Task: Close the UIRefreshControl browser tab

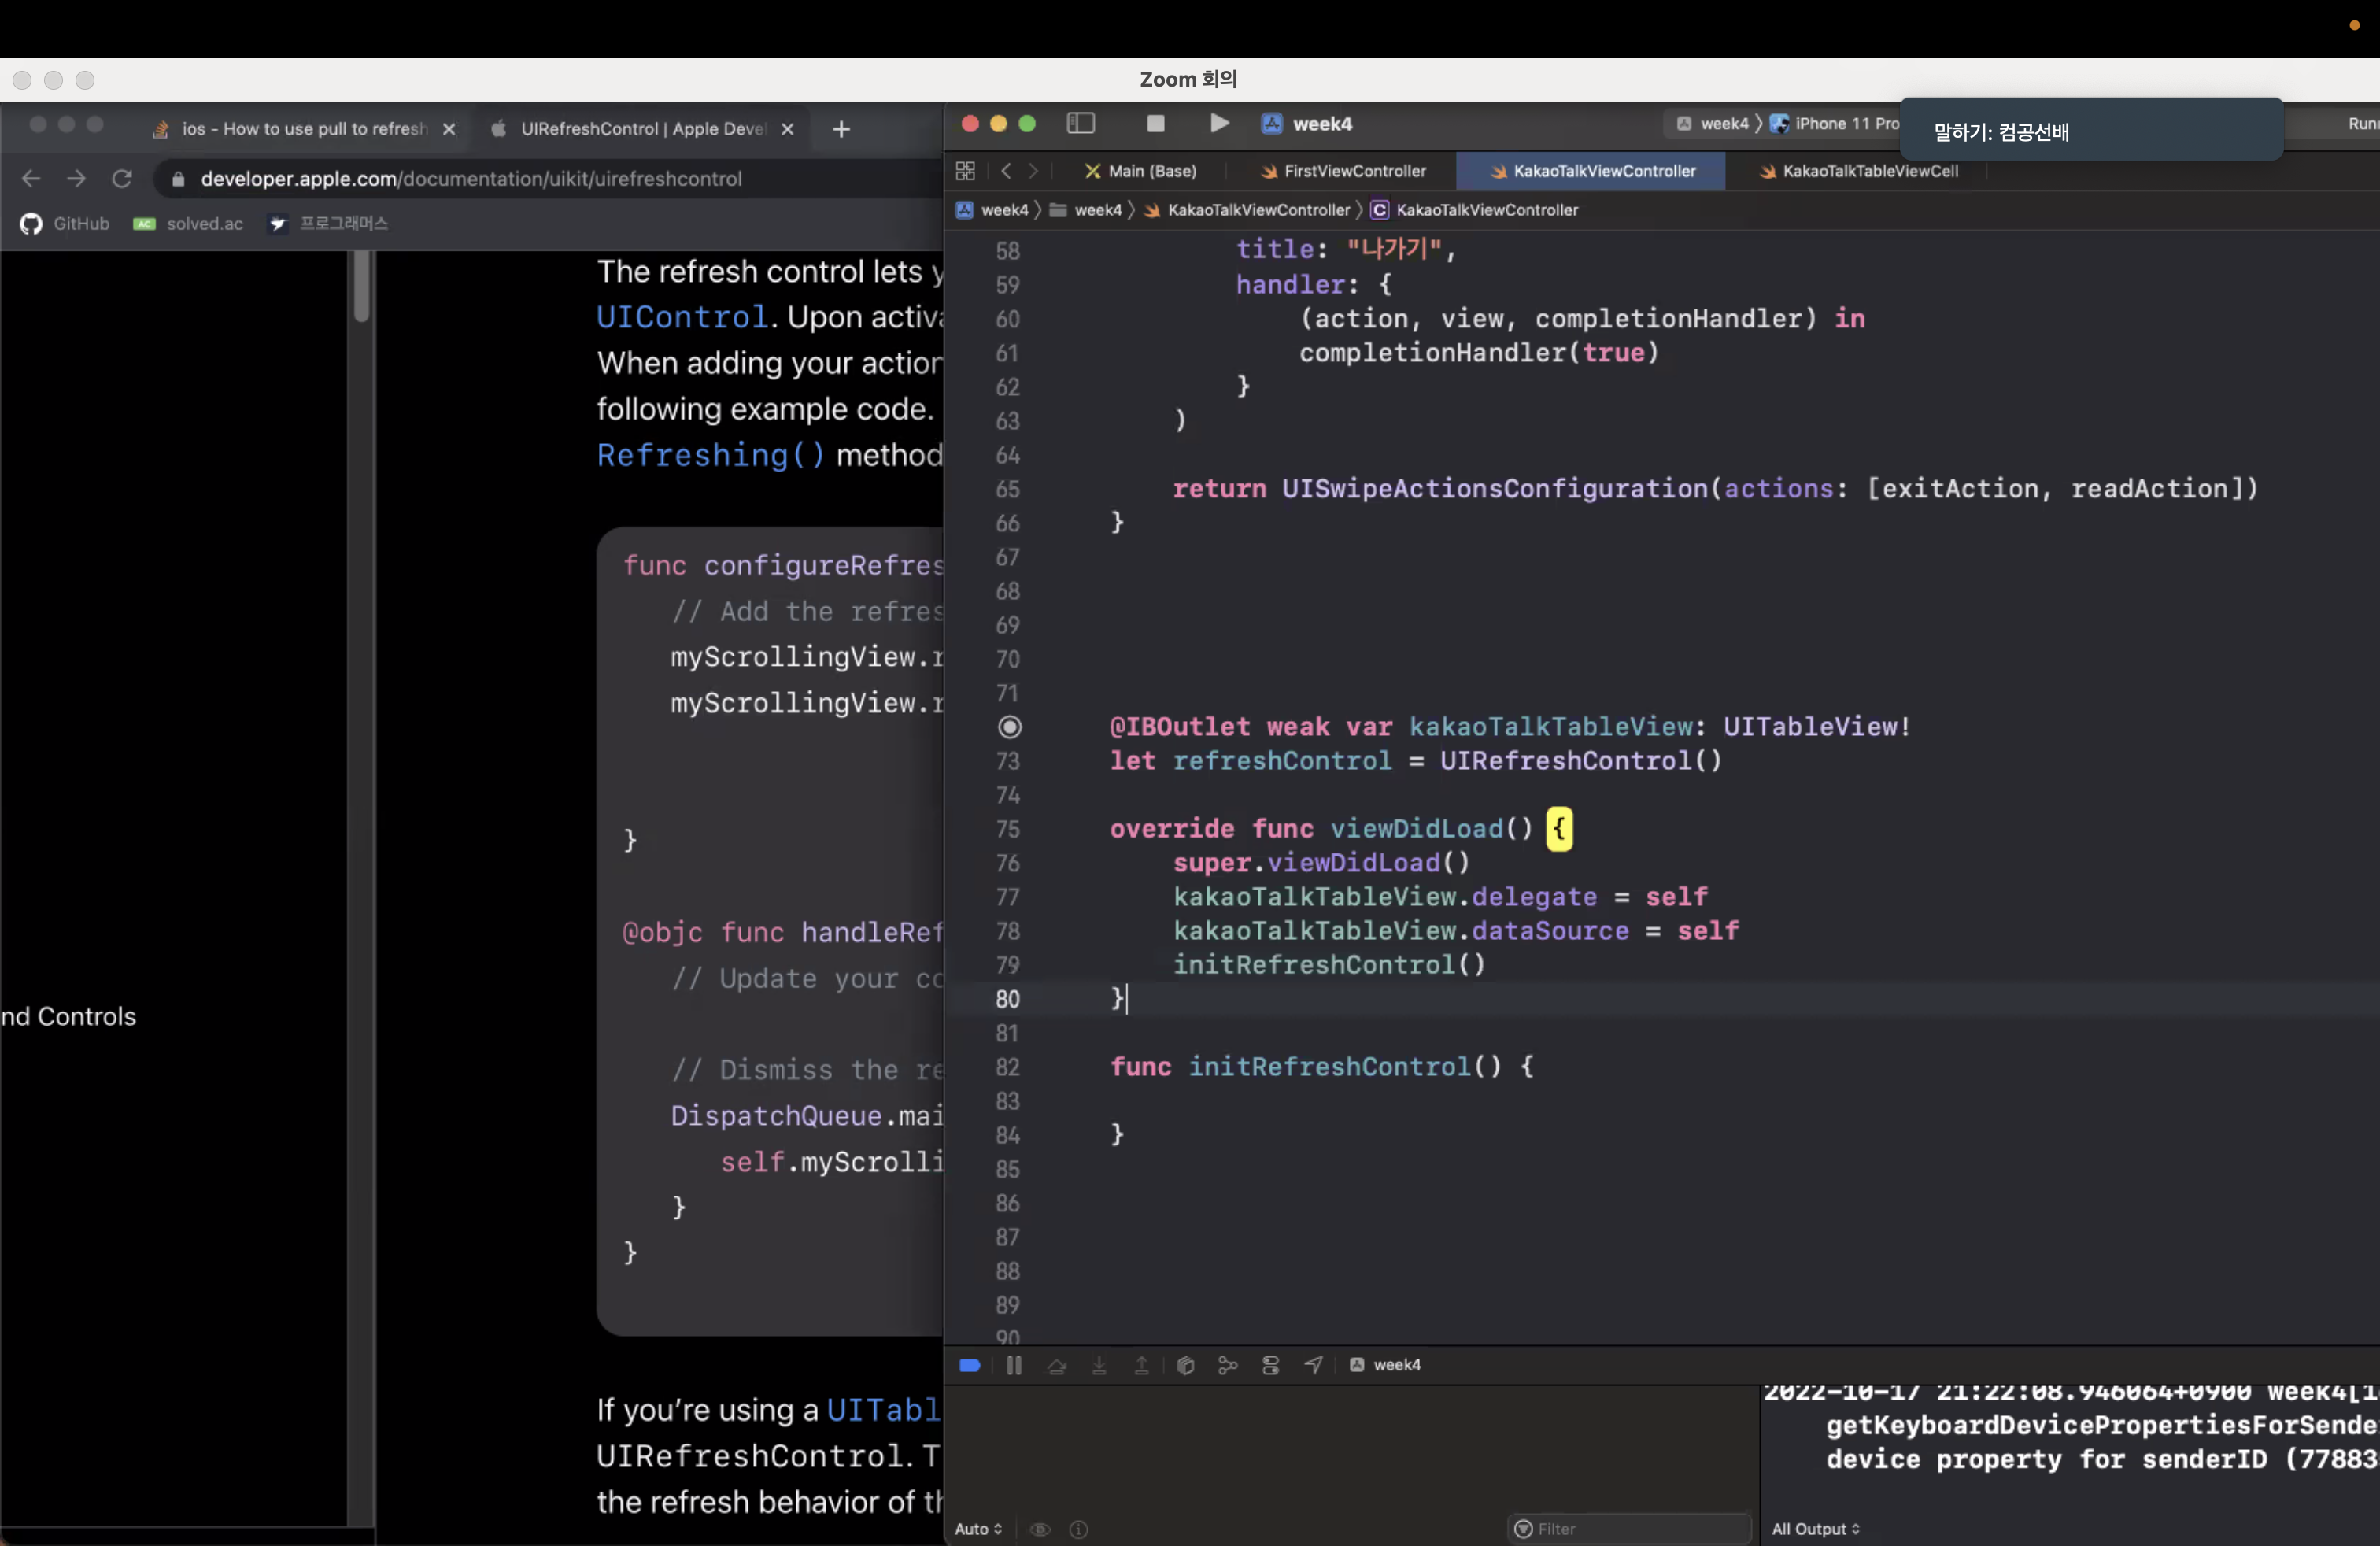Action: point(787,129)
